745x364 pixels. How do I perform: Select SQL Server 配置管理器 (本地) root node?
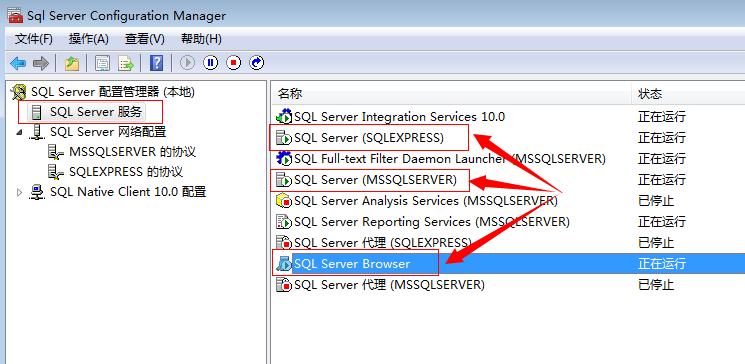click(x=113, y=92)
